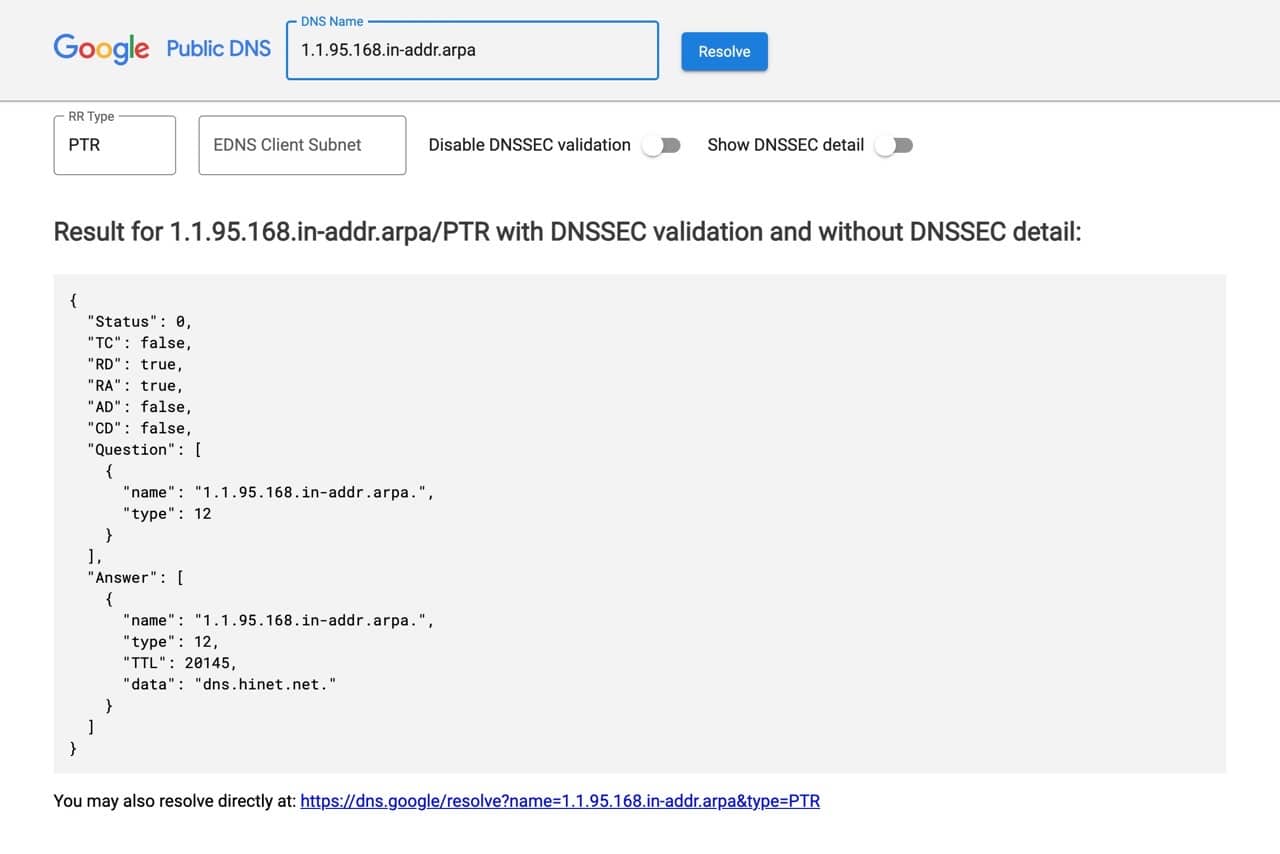
Task: Toggle Disable DNSSEC validation switch
Action: [661, 146]
